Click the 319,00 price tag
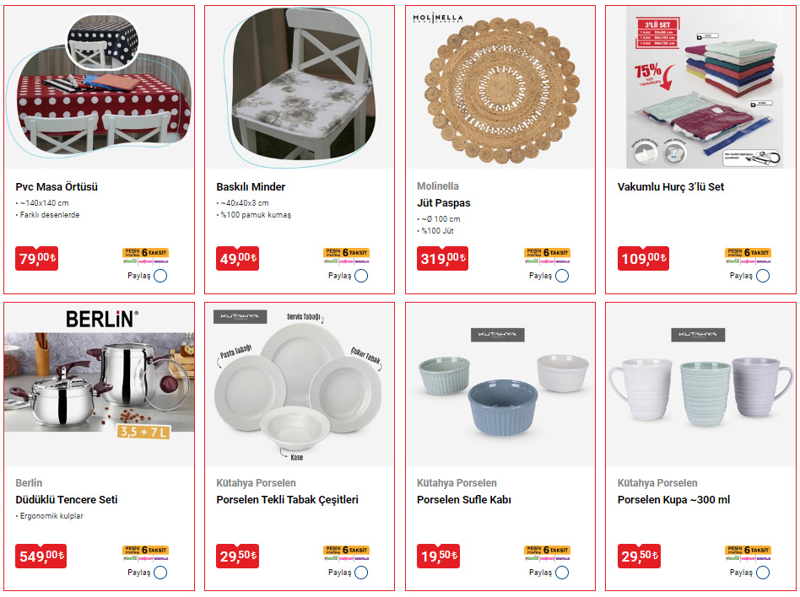800x597 pixels. point(442,258)
